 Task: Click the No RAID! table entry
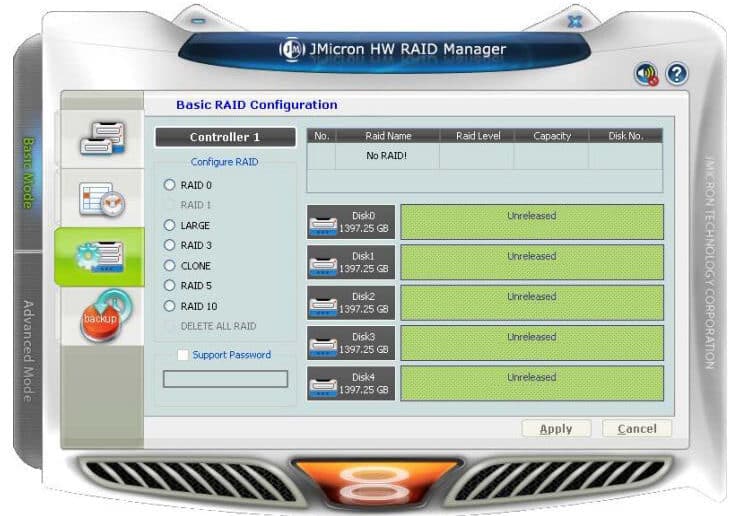click(x=387, y=156)
